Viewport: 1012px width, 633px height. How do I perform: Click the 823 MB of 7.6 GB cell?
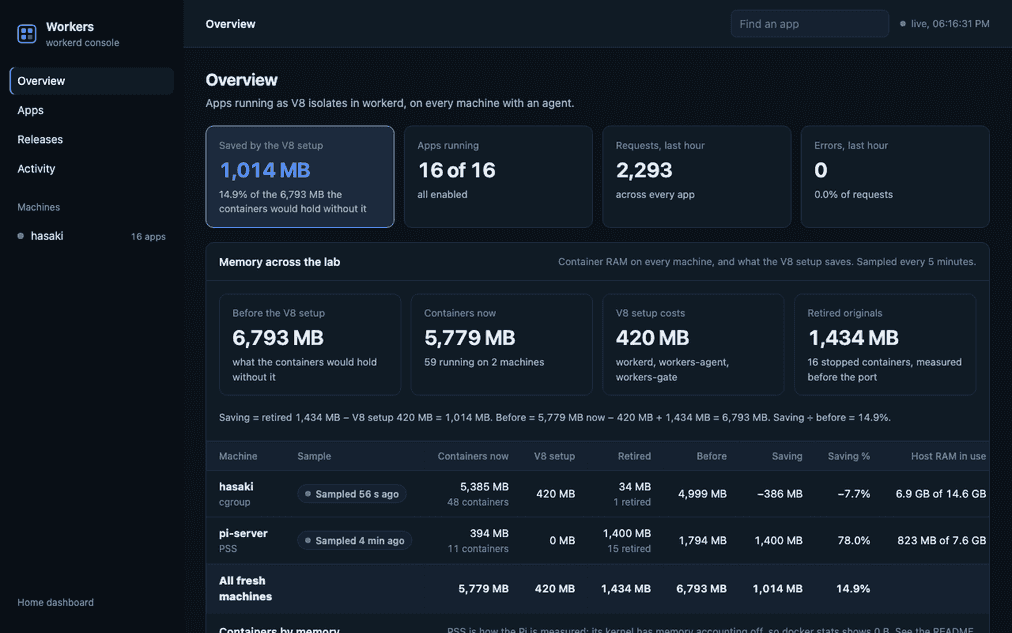click(942, 541)
